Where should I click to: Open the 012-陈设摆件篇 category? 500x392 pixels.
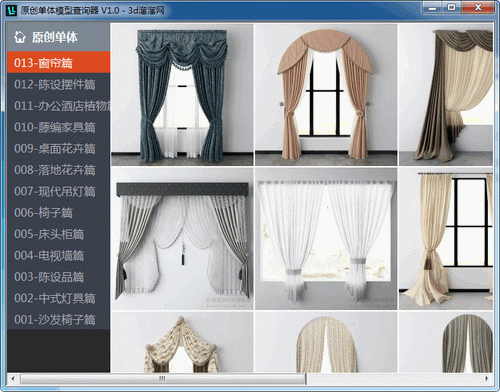(x=58, y=84)
